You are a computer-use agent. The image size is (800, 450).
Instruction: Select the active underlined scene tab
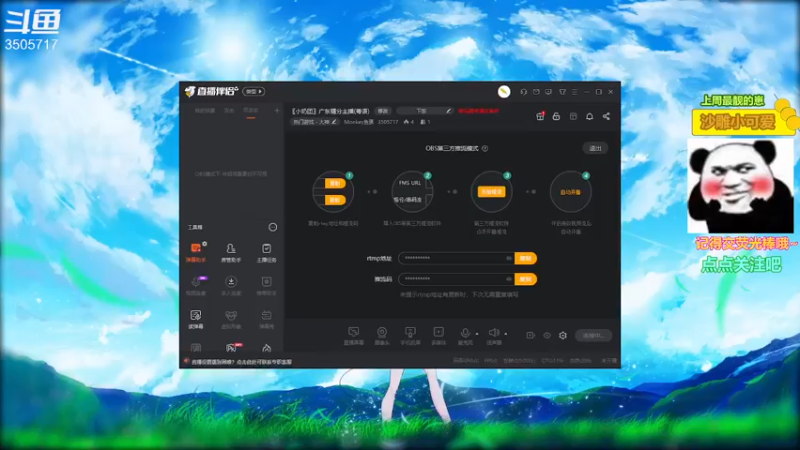(x=251, y=111)
